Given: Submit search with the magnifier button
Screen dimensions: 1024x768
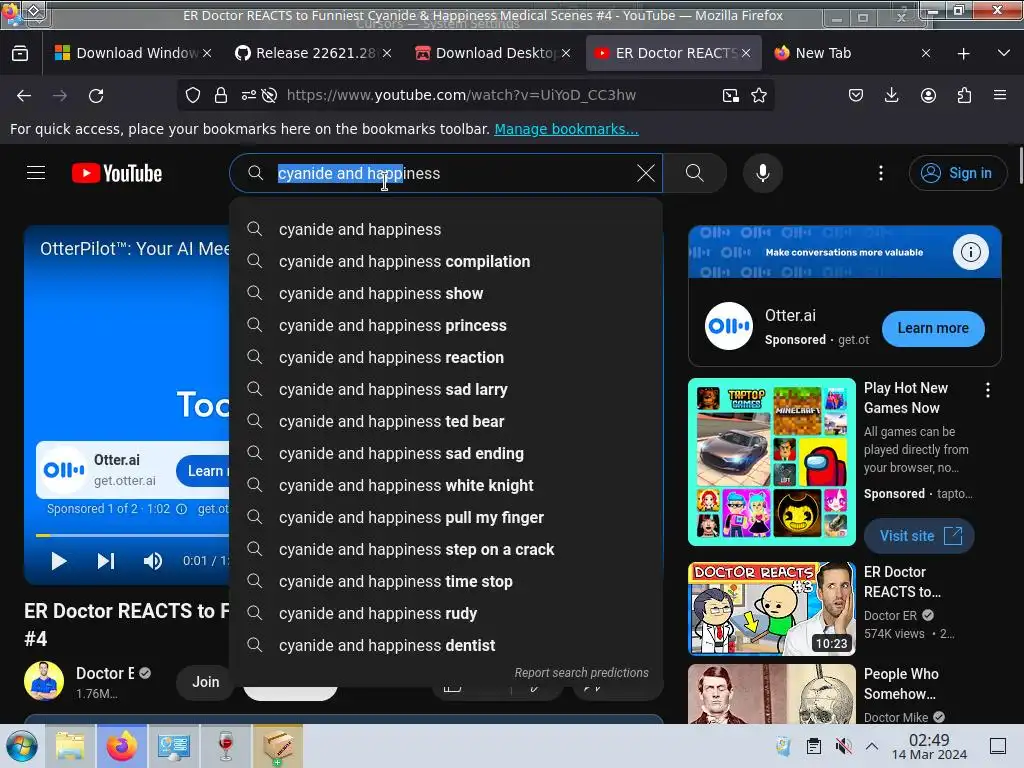Looking at the screenshot, I should (695, 173).
